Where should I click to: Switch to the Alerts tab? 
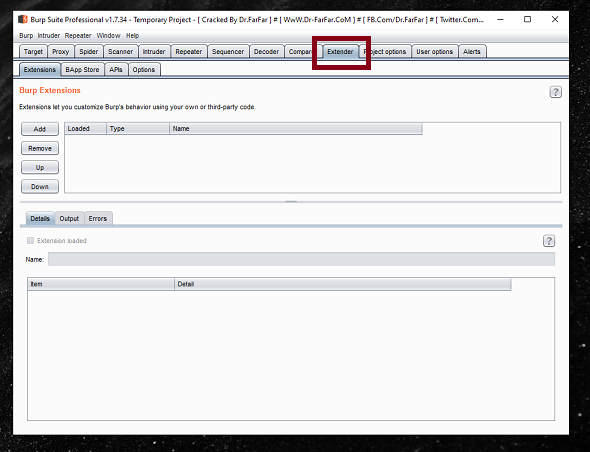tap(472, 52)
